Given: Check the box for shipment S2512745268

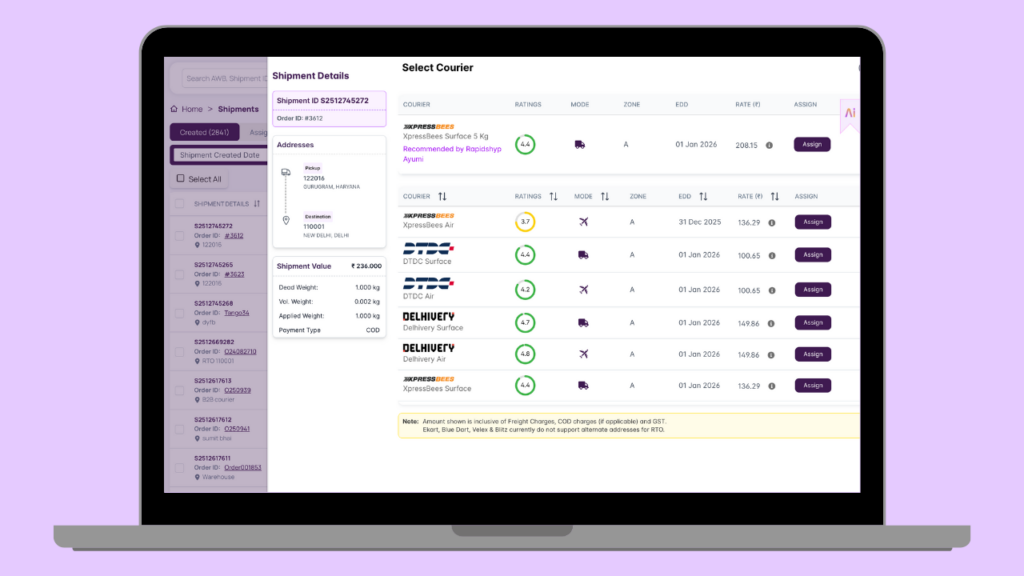Looking at the screenshot, I should click(x=179, y=313).
